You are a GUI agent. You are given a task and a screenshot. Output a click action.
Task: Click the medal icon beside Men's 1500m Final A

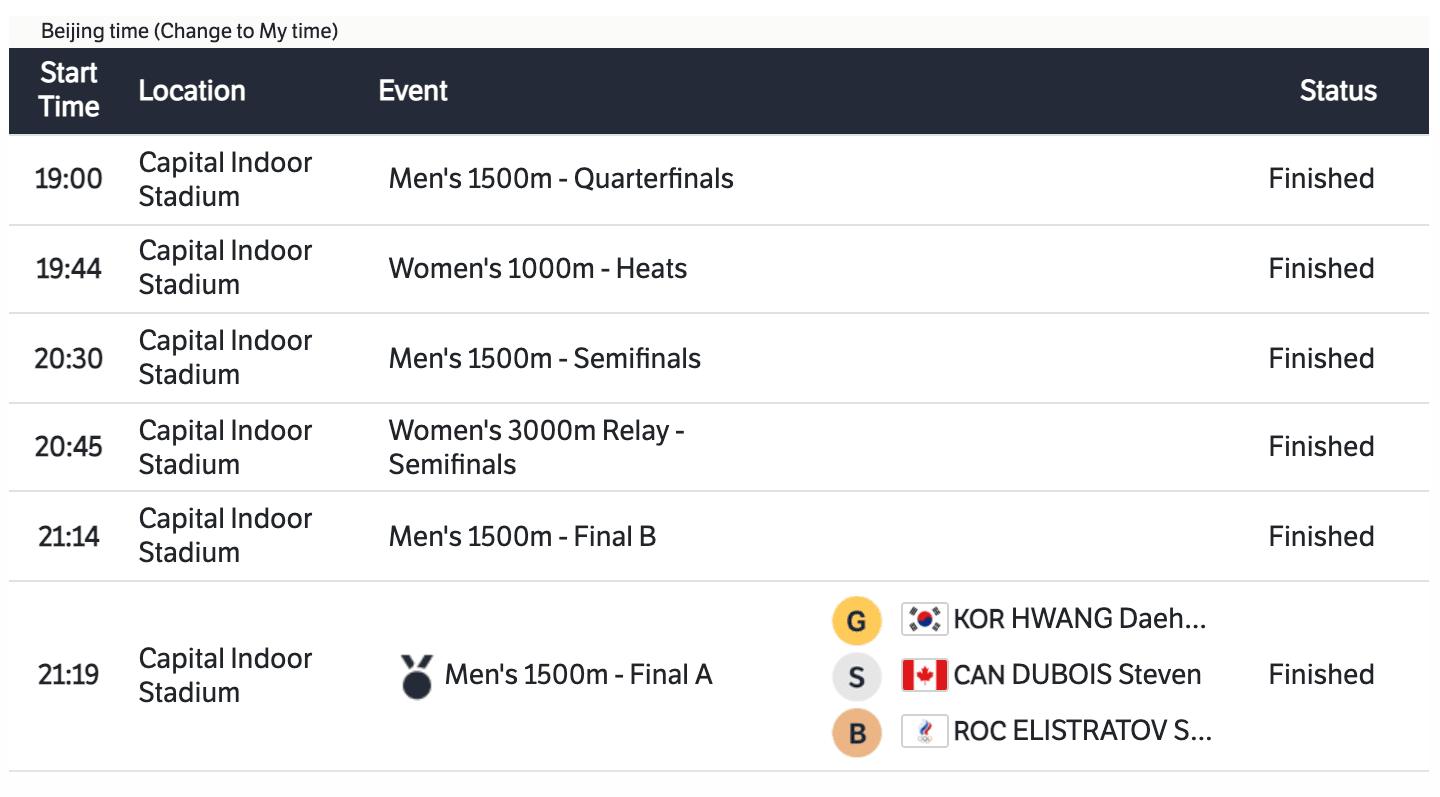[x=416, y=676]
